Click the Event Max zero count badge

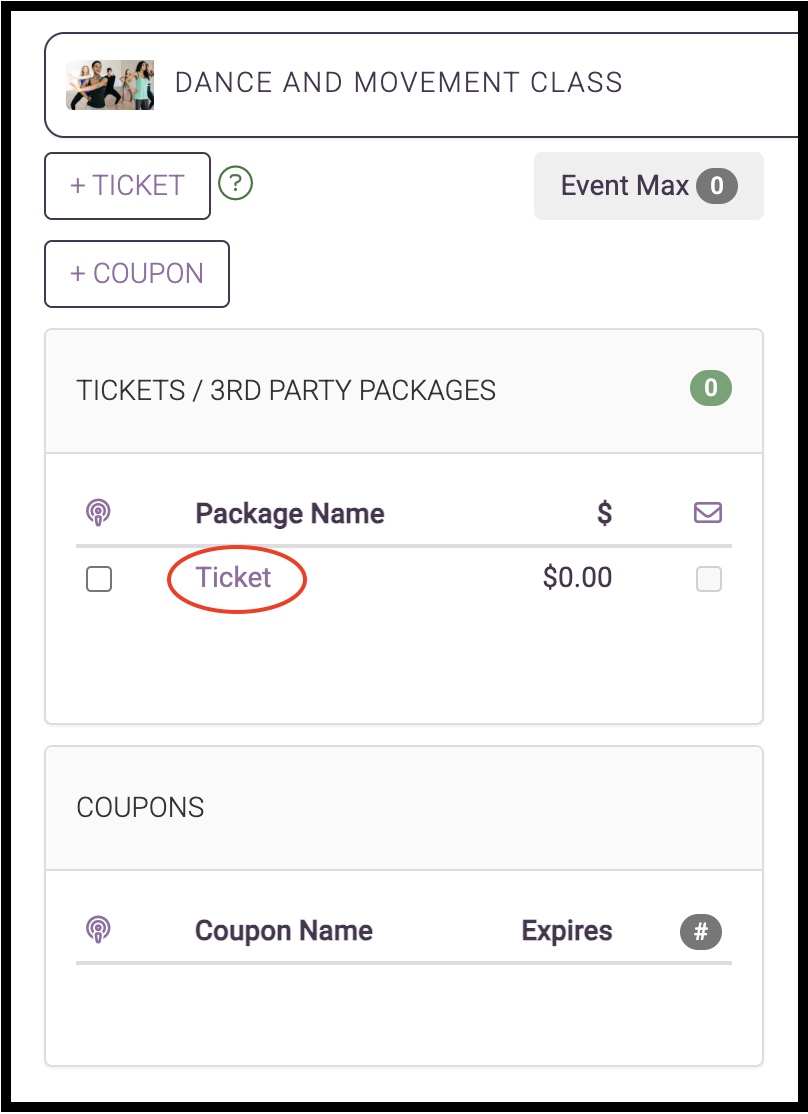[717, 186]
